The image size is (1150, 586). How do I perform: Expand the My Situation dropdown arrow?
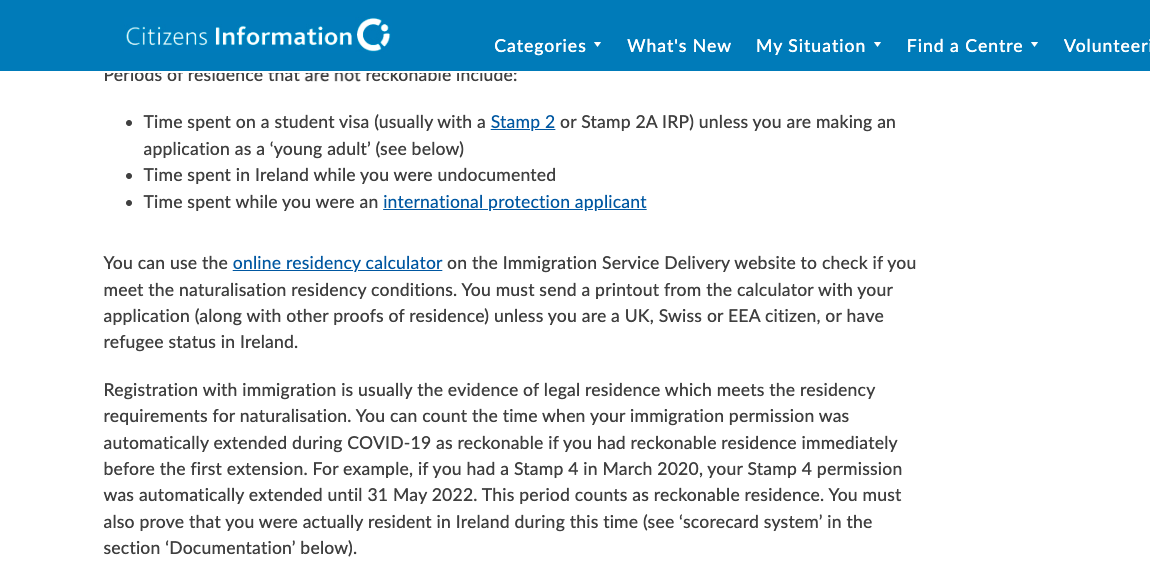tap(878, 45)
